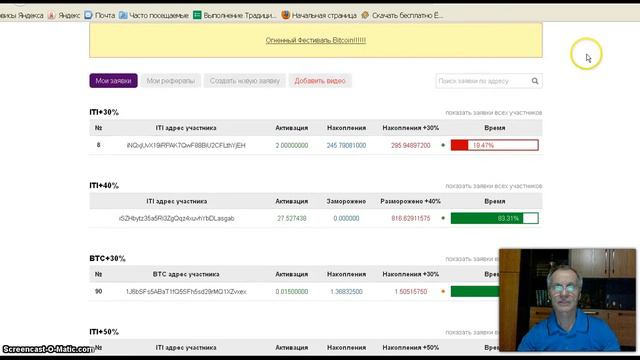Click the Заморожено column header

pos(346,201)
